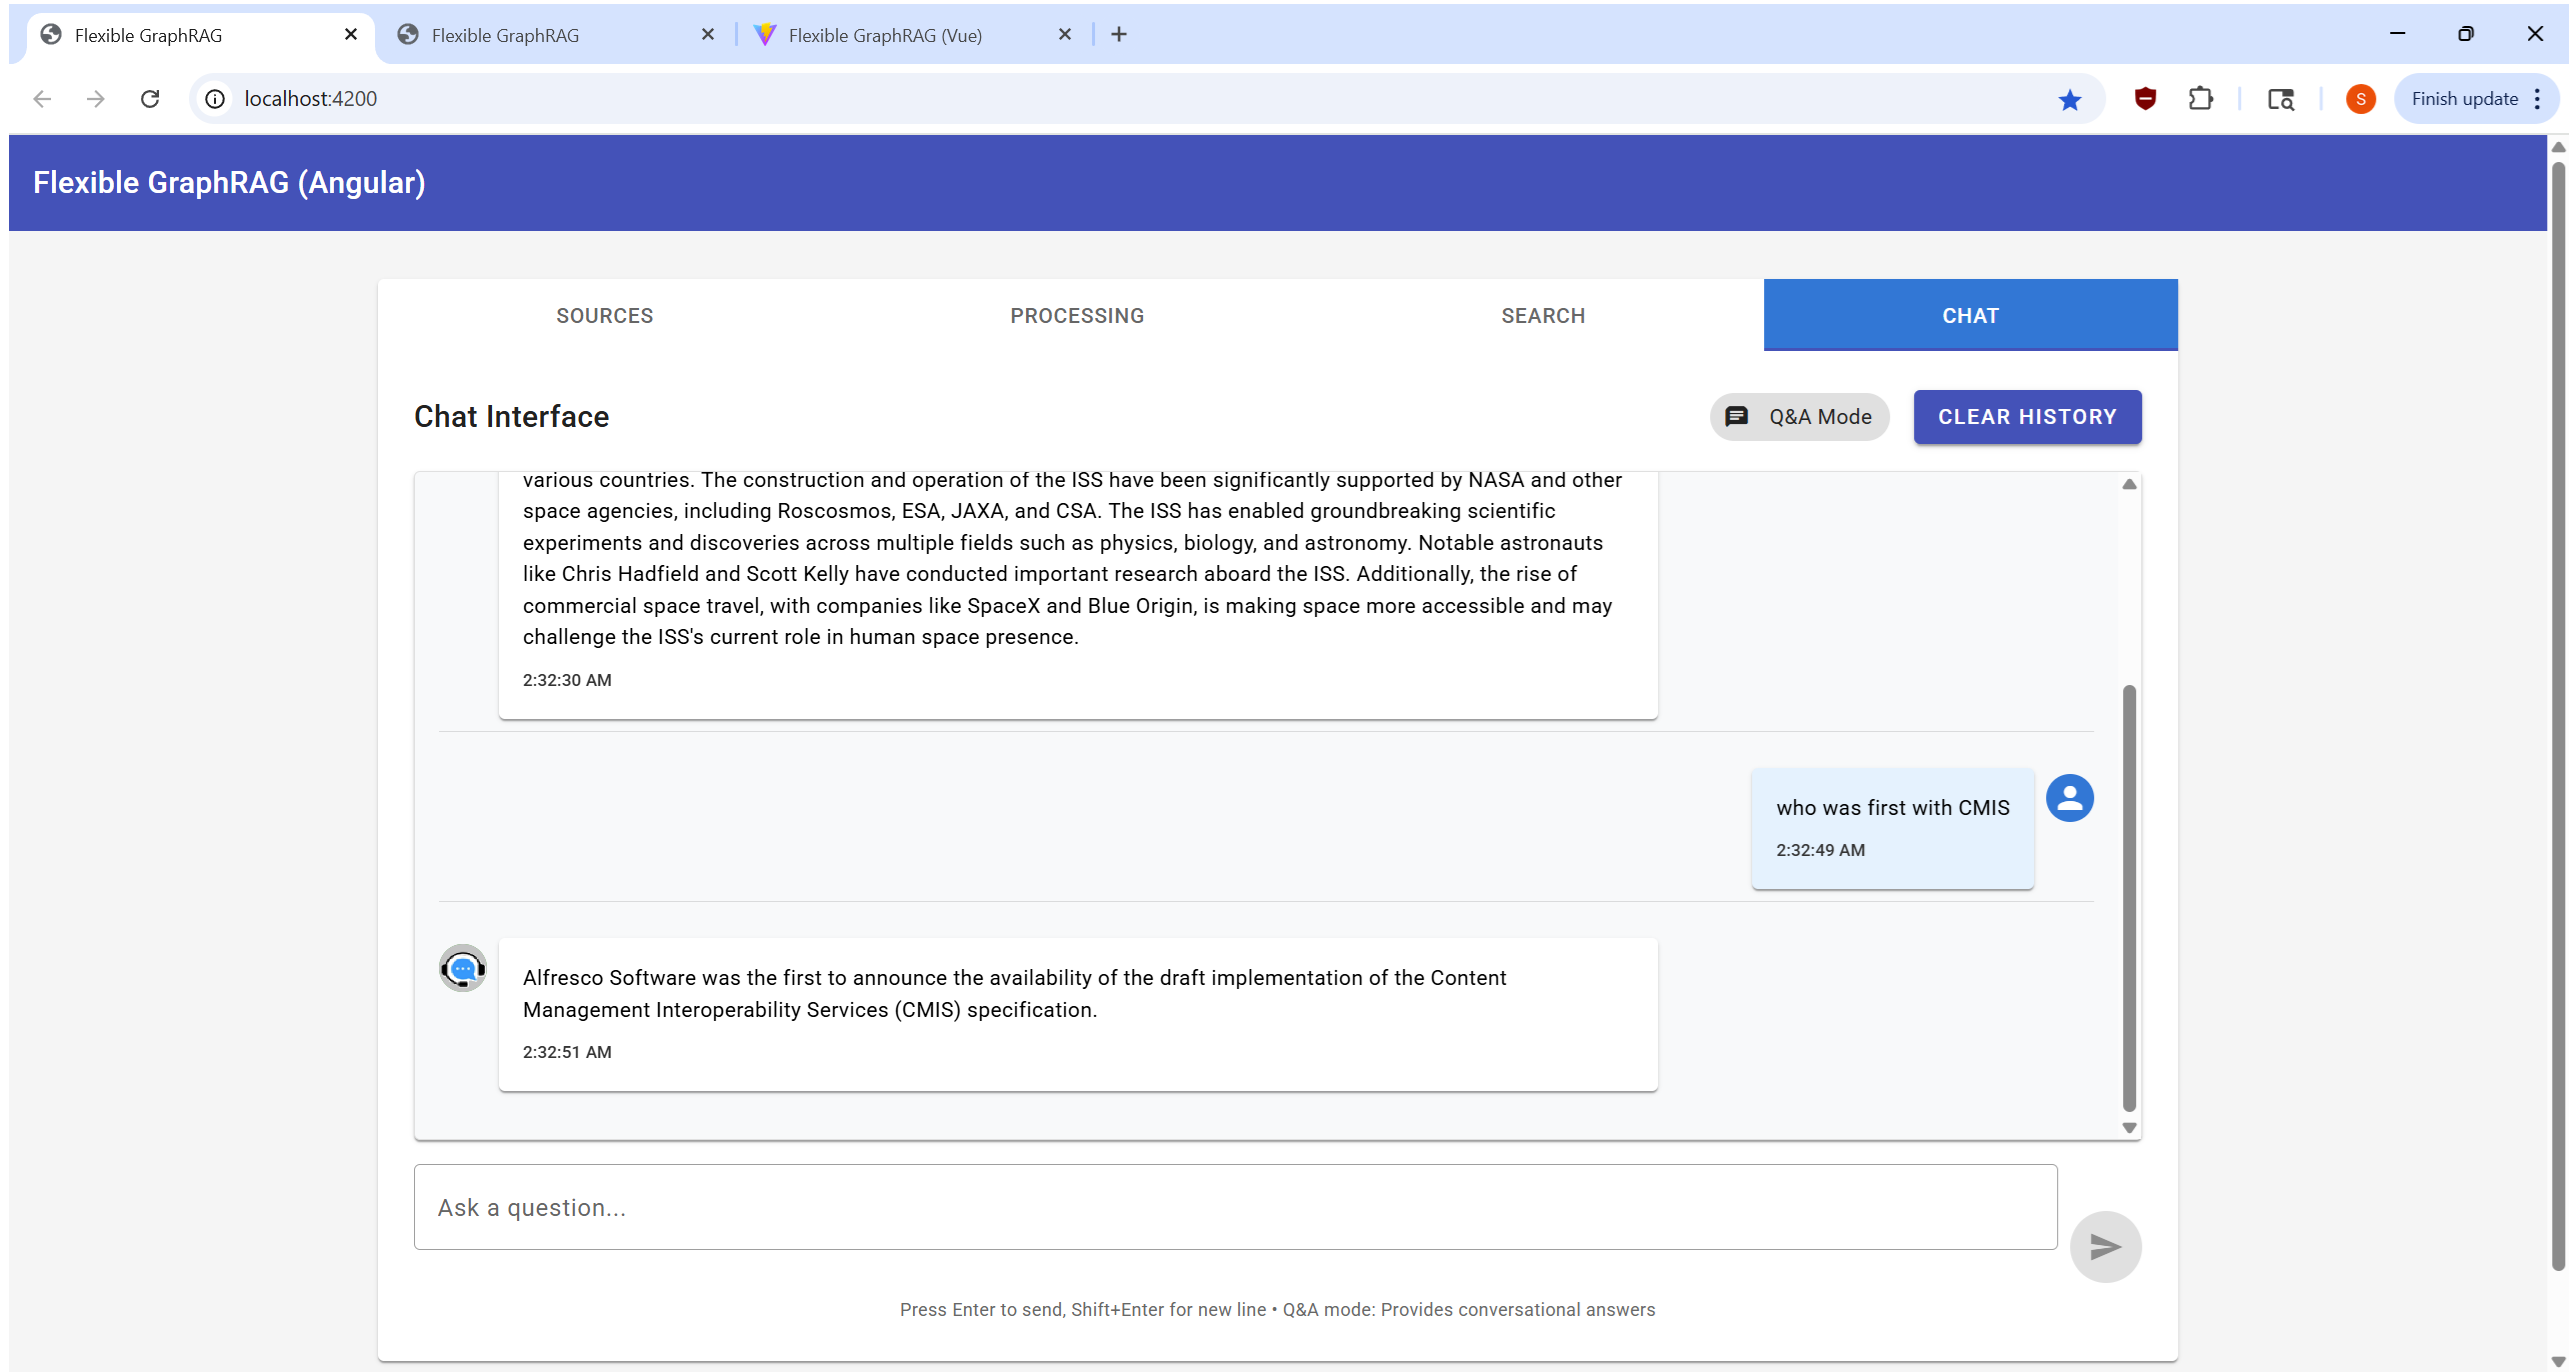Screen dimensions: 2575x1372
Task: Click Finish update button
Action: coord(2463,99)
